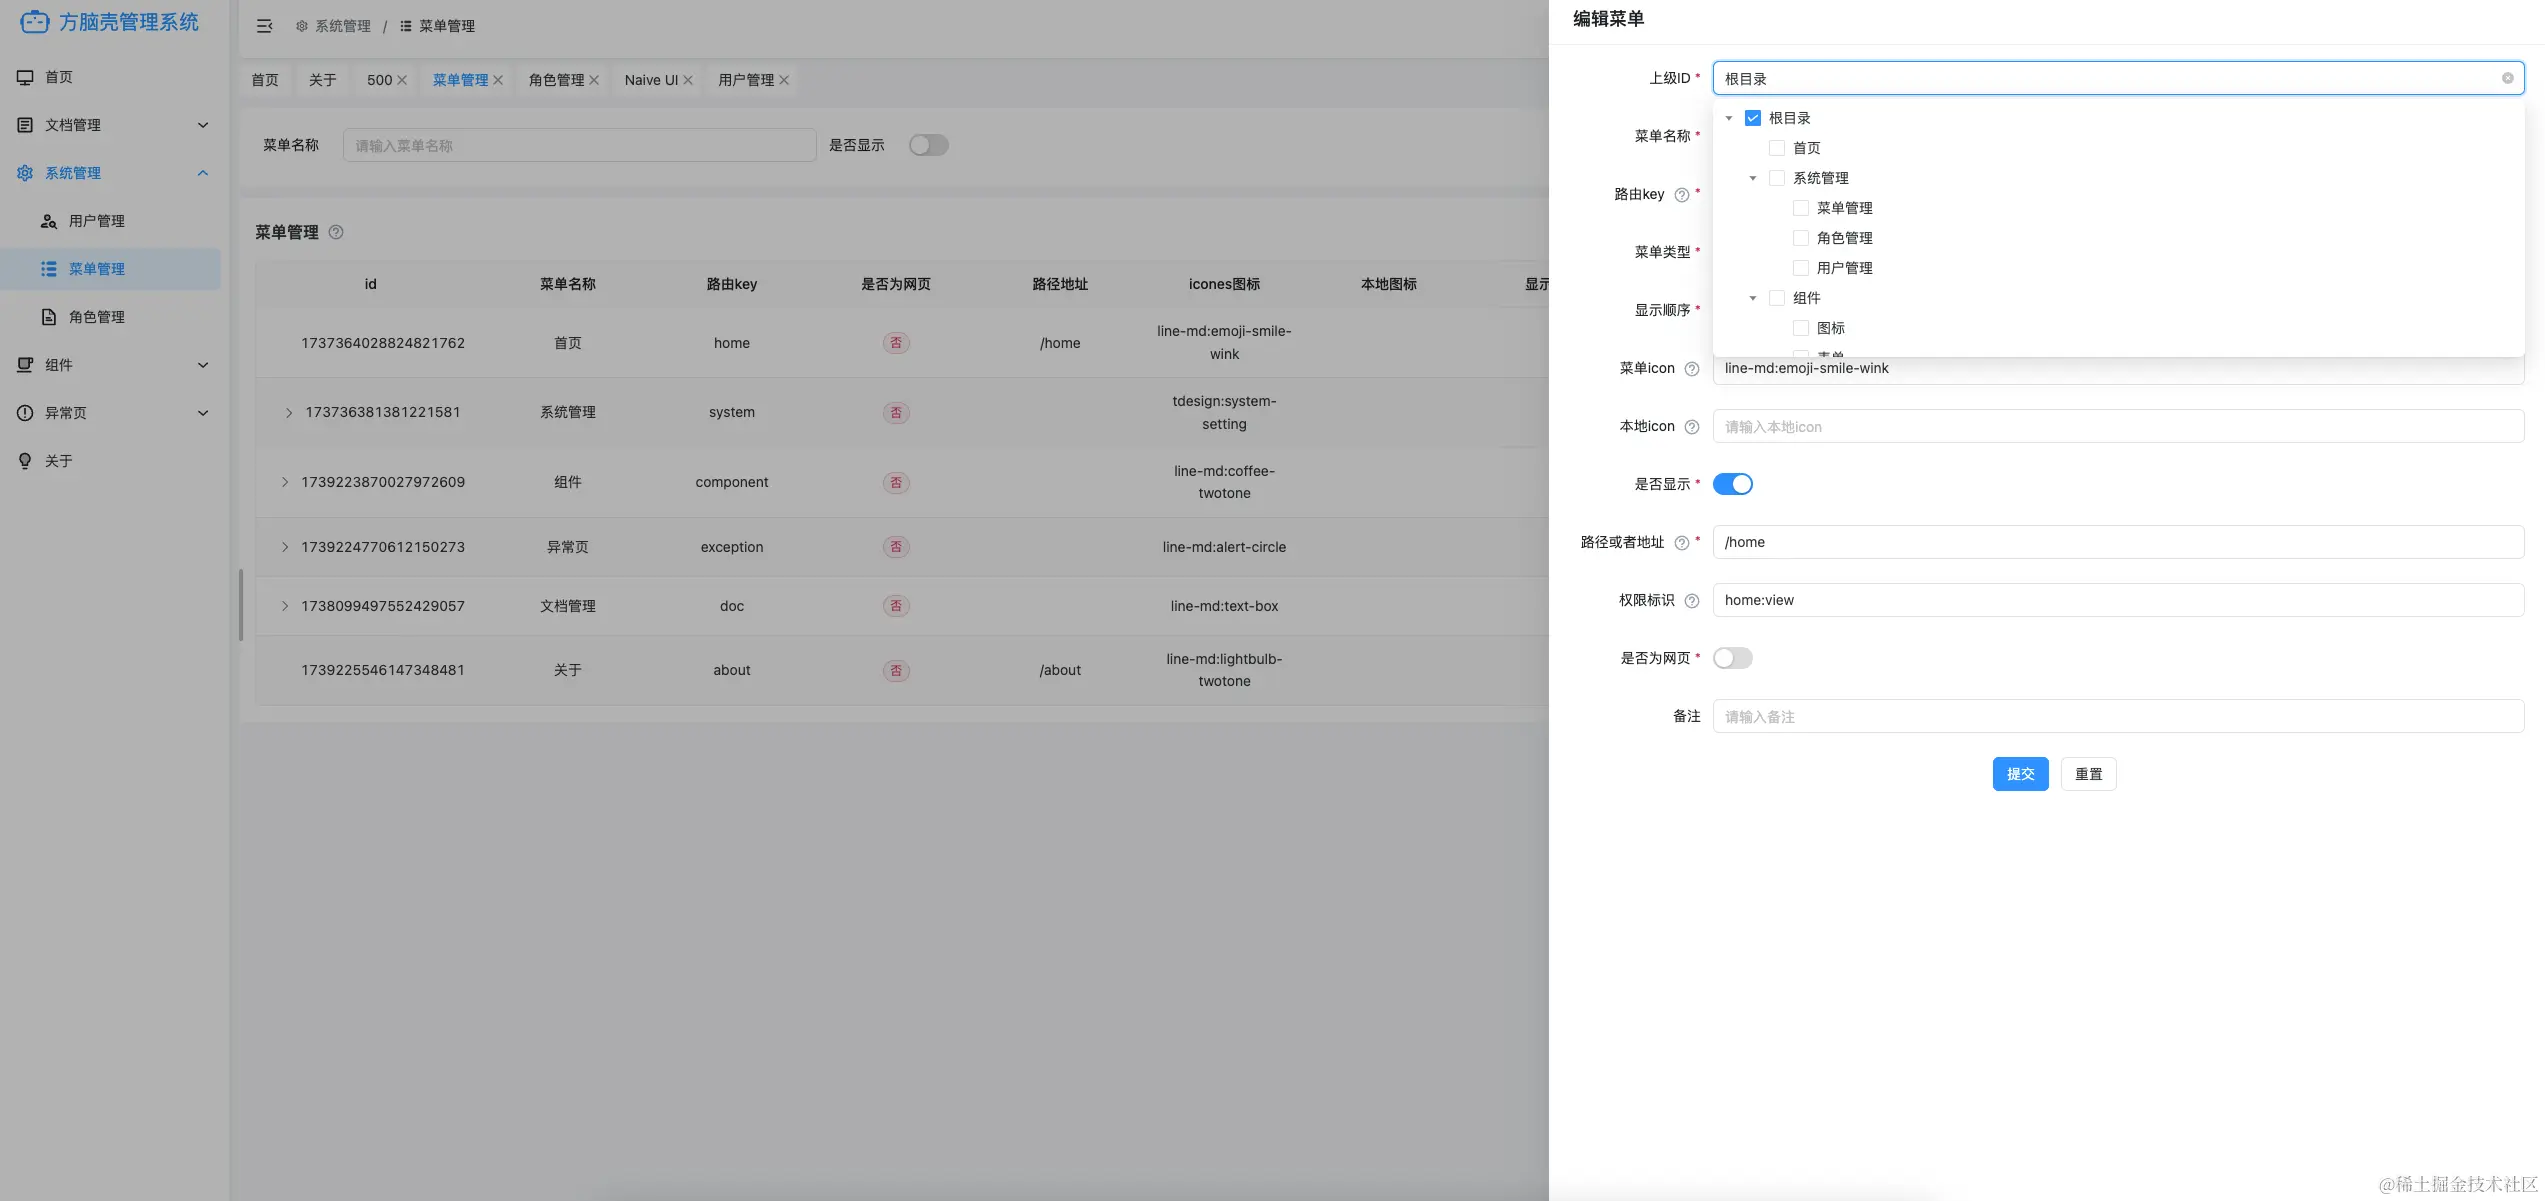2545x1201 pixels.
Task: Click the sidebar collapse icon in the header
Action: click(x=264, y=26)
